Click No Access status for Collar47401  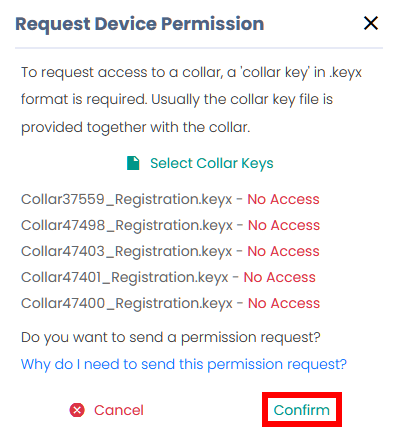pyautogui.click(x=280, y=277)
